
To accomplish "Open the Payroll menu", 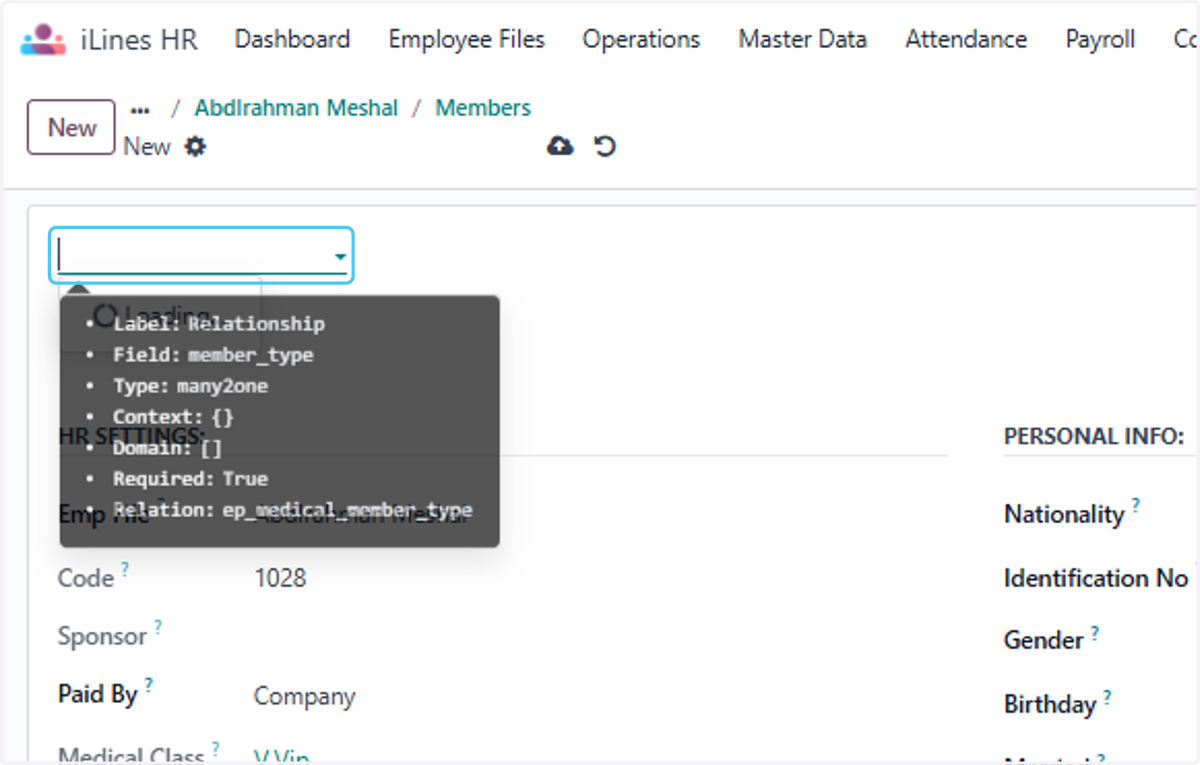I will pos(1100,39).
